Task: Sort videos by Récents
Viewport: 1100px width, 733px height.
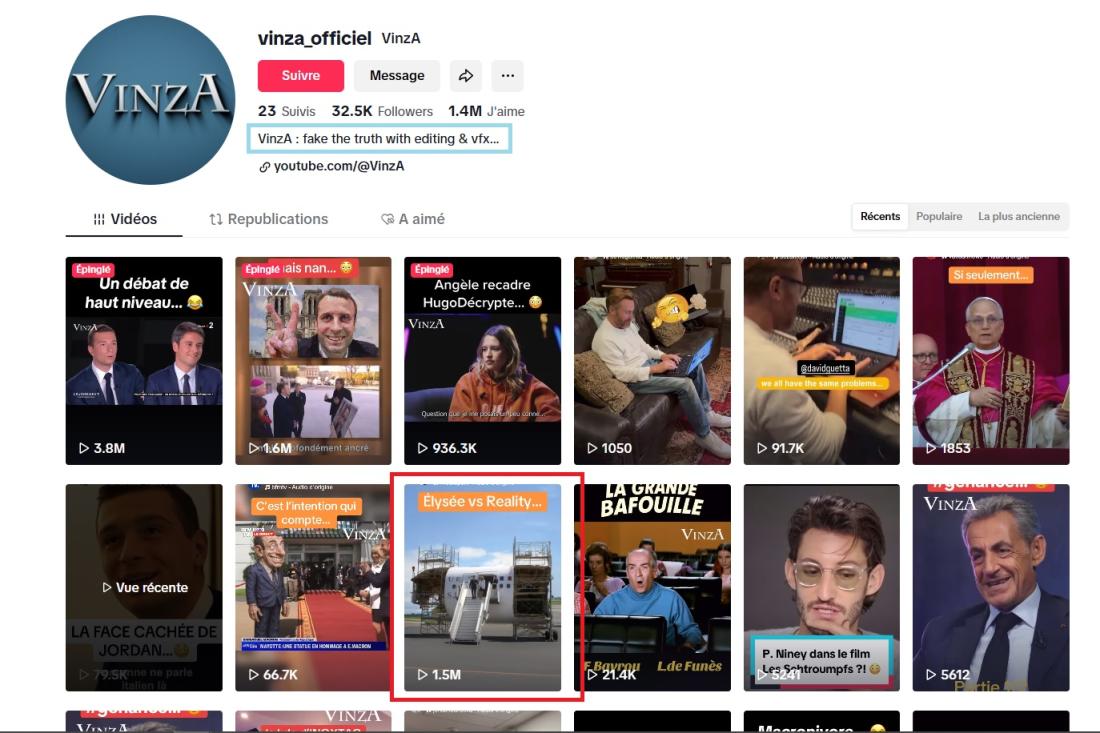Action: tap(880, 217)
